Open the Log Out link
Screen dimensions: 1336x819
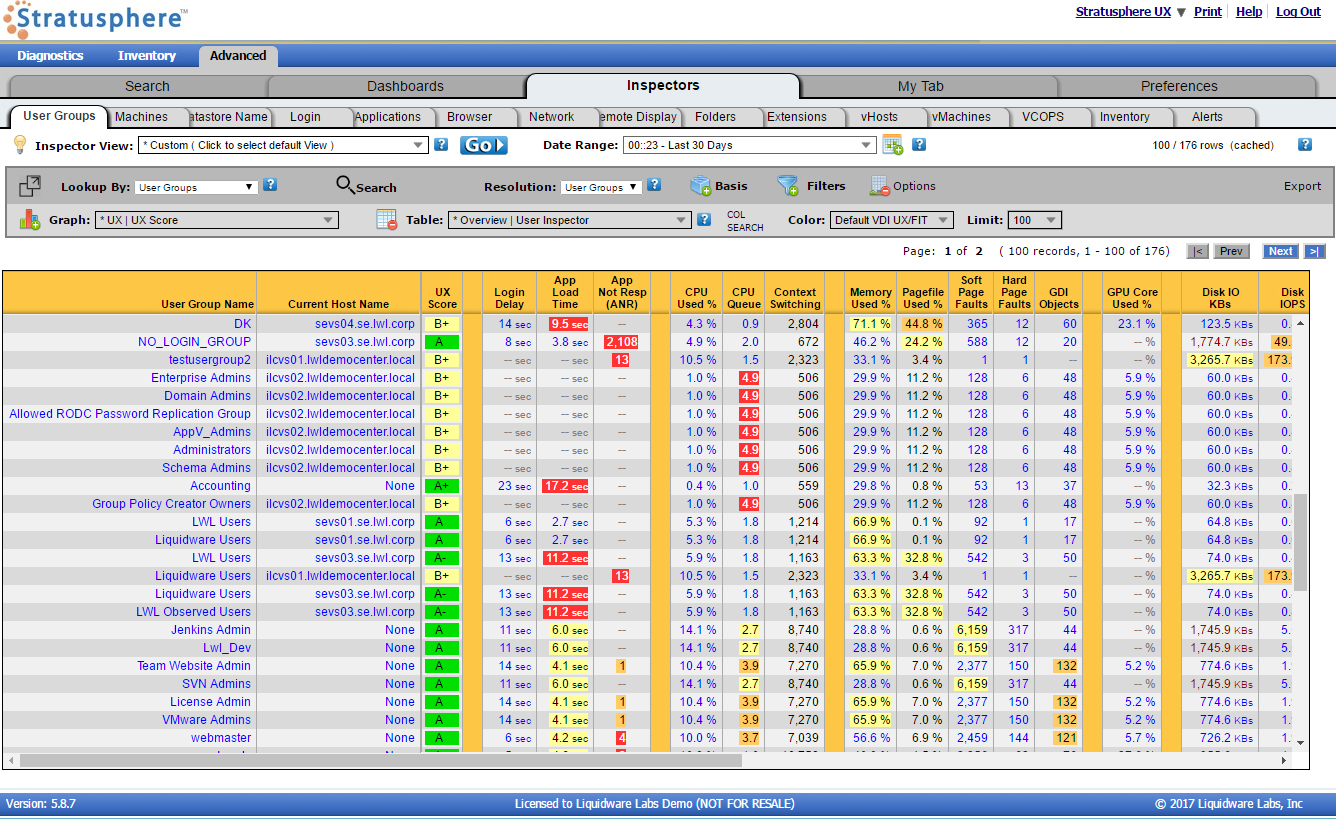coord(1298,12)
